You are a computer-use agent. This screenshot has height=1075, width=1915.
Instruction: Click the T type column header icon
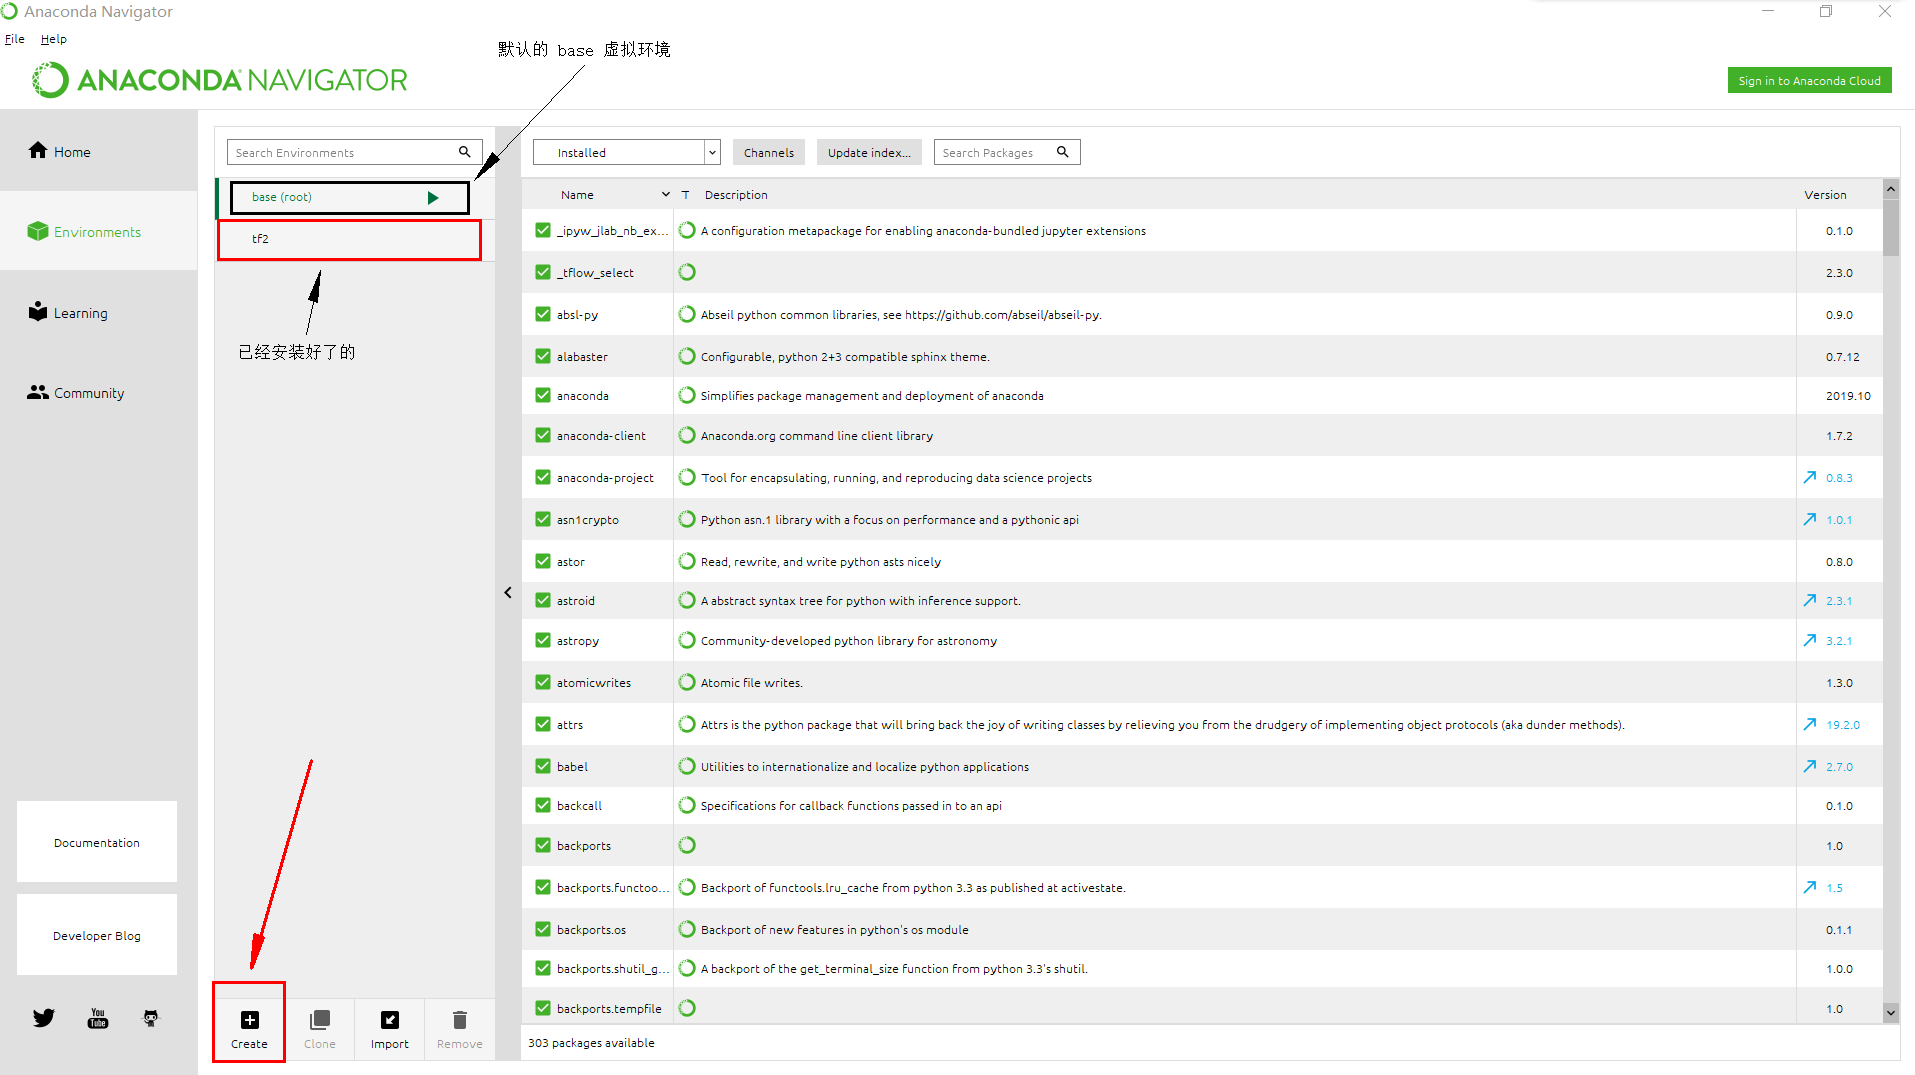click(686, 195)
